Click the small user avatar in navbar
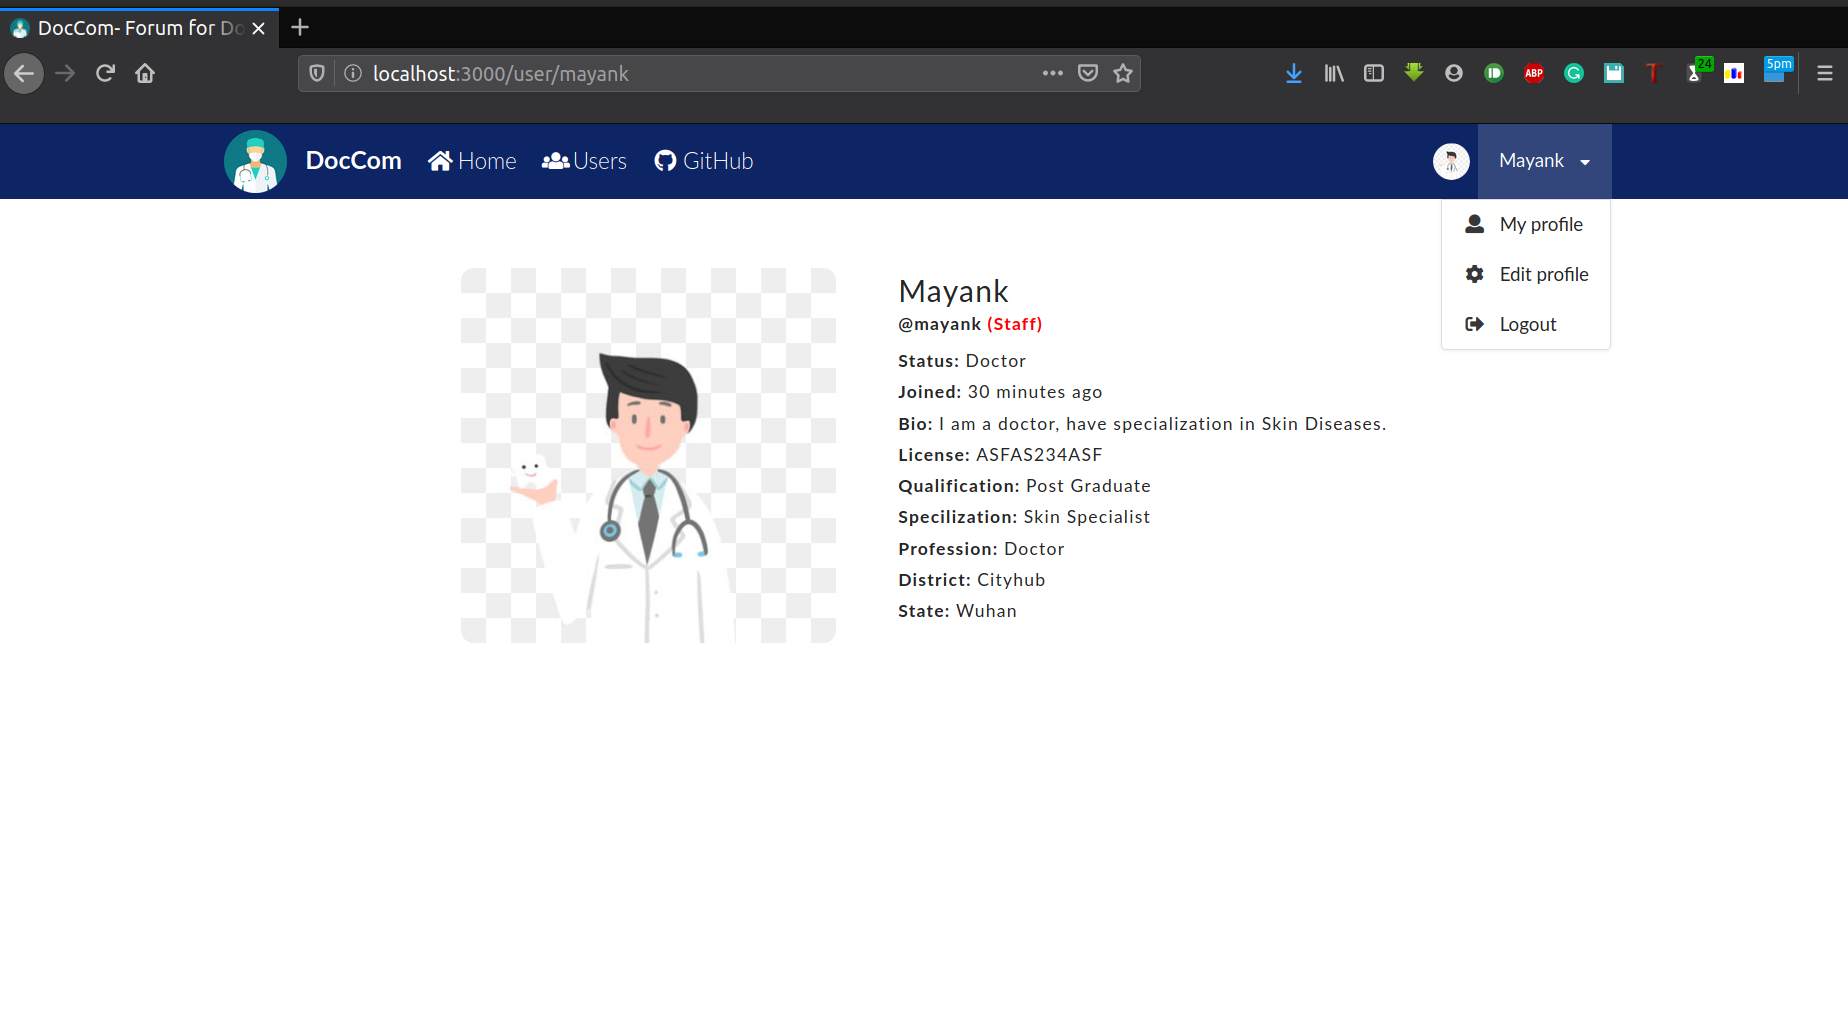The width and height of the screenshot is (1848, 1015). (x=1451, y=161)
